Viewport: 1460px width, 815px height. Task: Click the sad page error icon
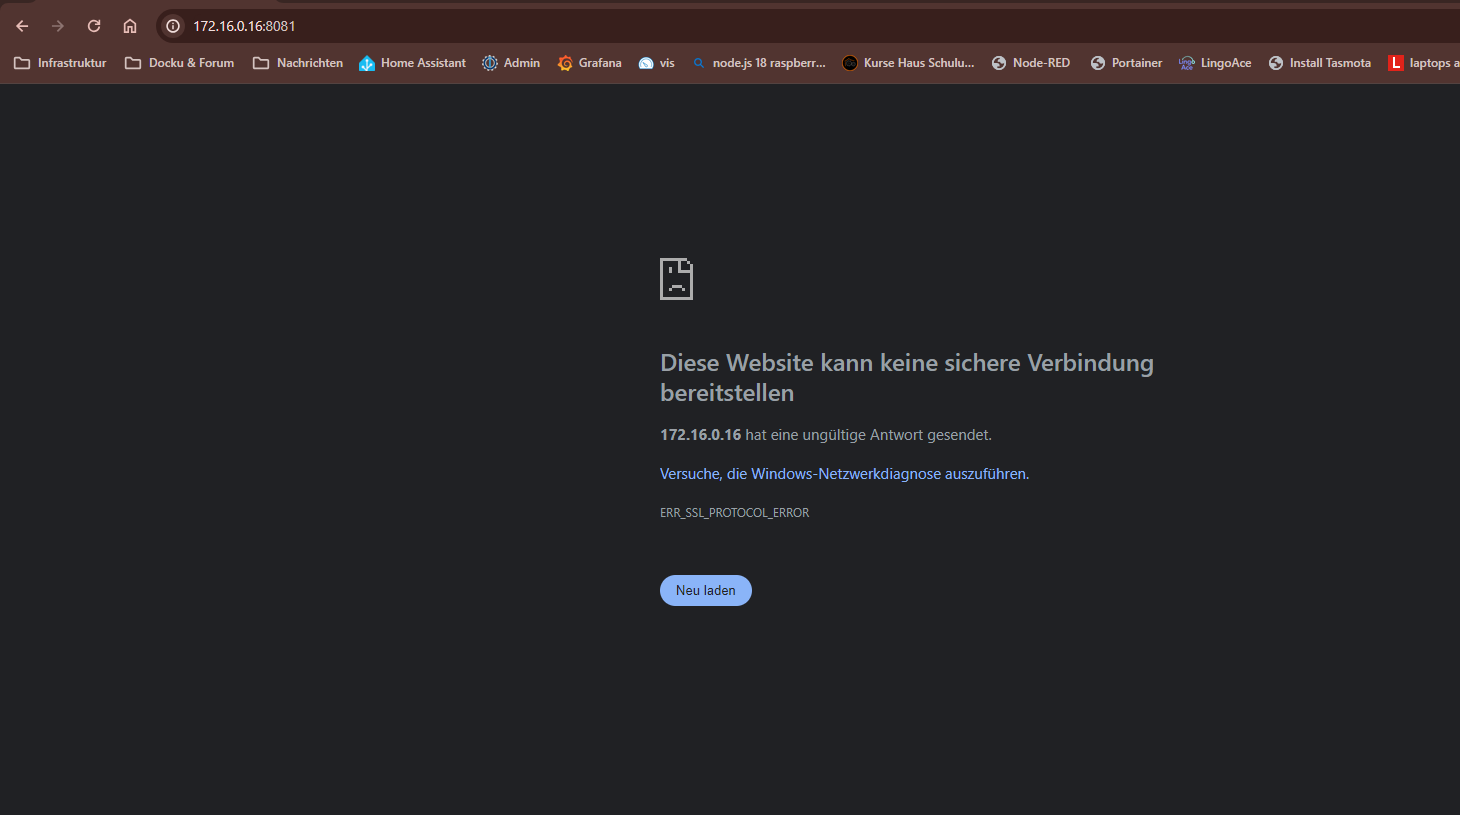pyautogui.click(x=677, y=279)
